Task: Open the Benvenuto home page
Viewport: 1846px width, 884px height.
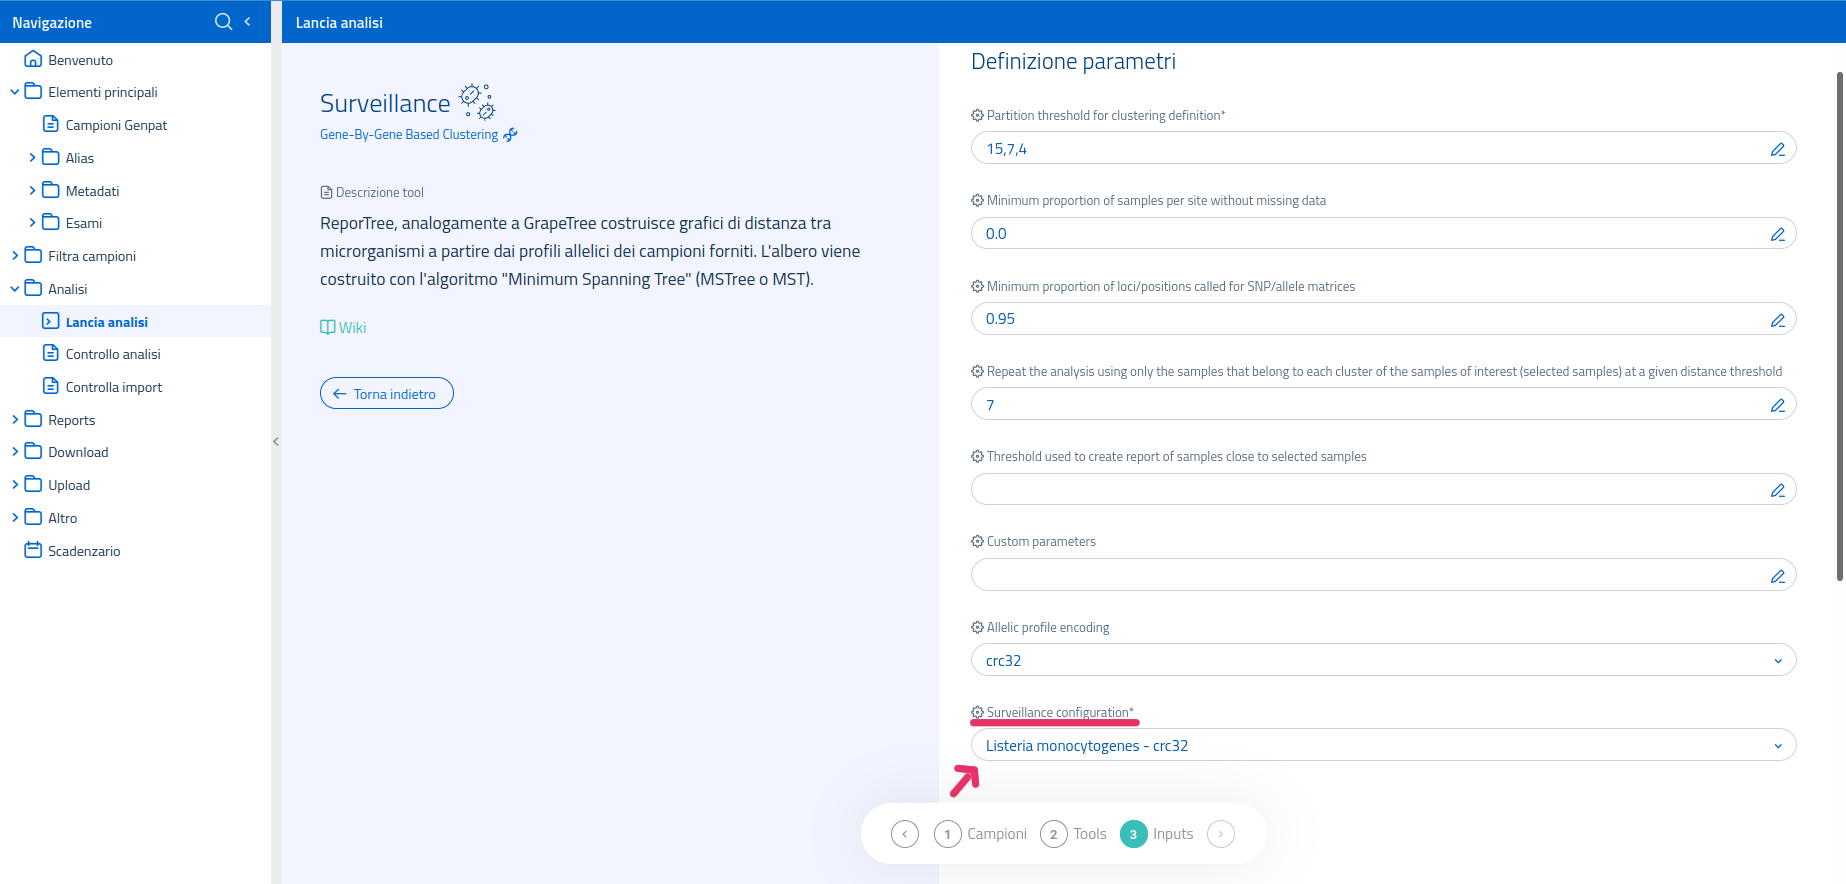Action: [80, 60]
